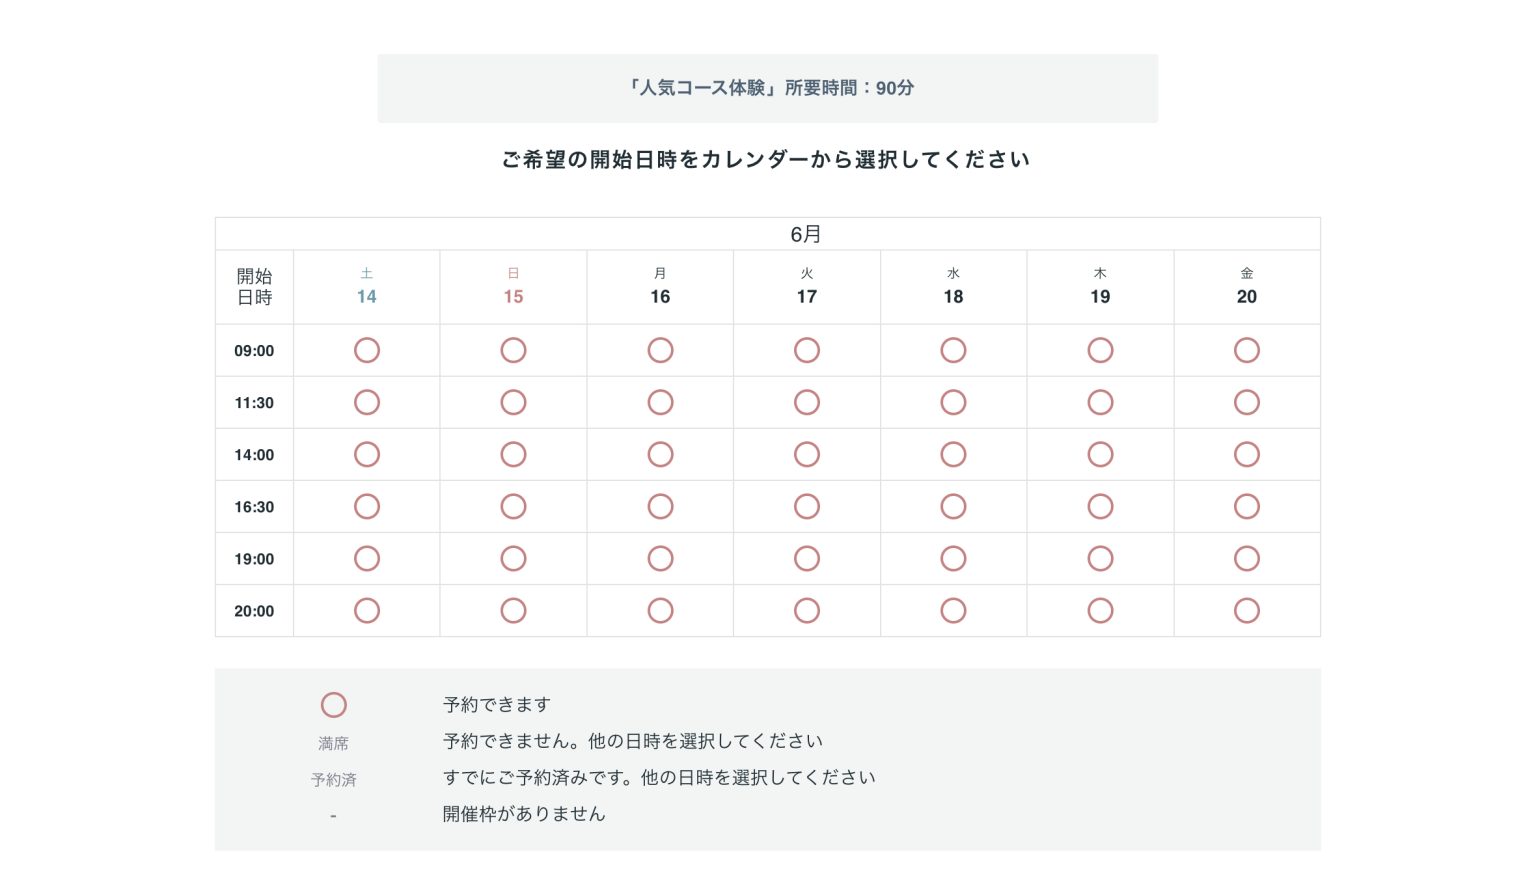Reserve the 20:00 slot on Saturday 14
Image resolution: width=1536 pixels, height=895 pixels.
tap(367, 611)
